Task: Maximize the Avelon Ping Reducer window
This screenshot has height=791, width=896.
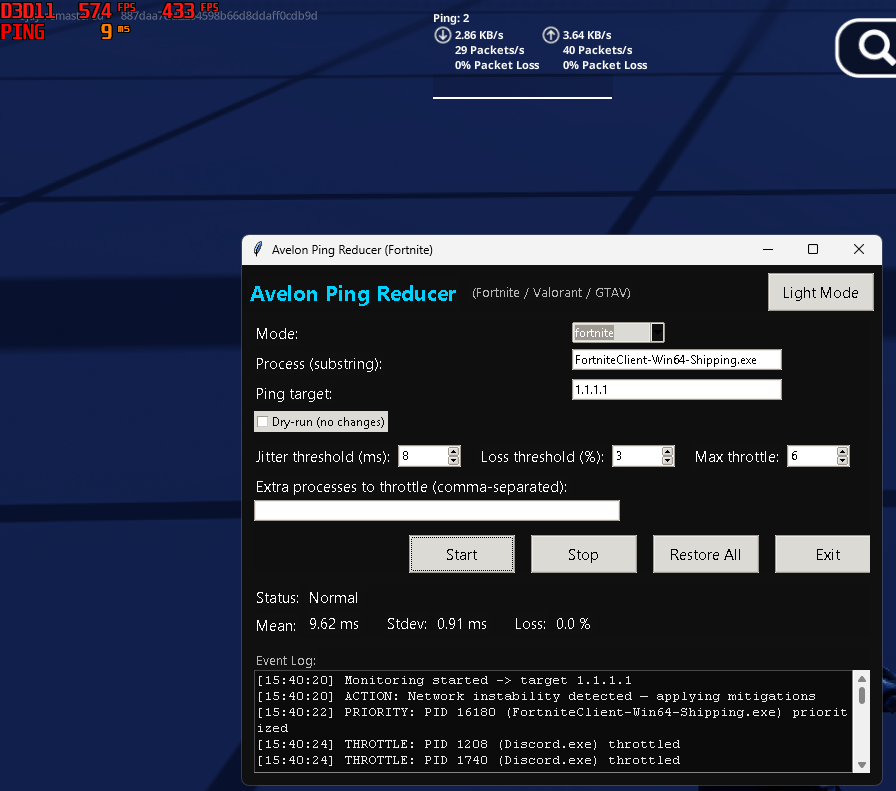Action: tap(813, 249)
